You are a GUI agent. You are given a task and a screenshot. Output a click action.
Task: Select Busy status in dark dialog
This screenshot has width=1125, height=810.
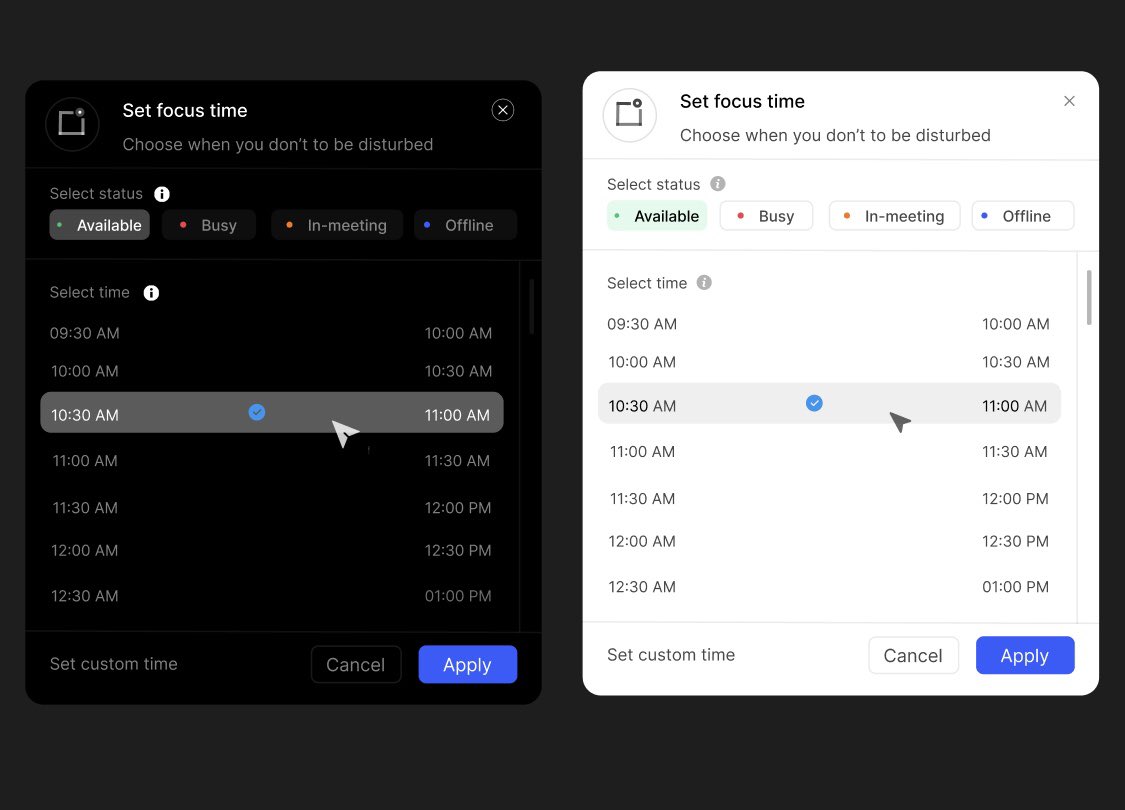point(208,225)
